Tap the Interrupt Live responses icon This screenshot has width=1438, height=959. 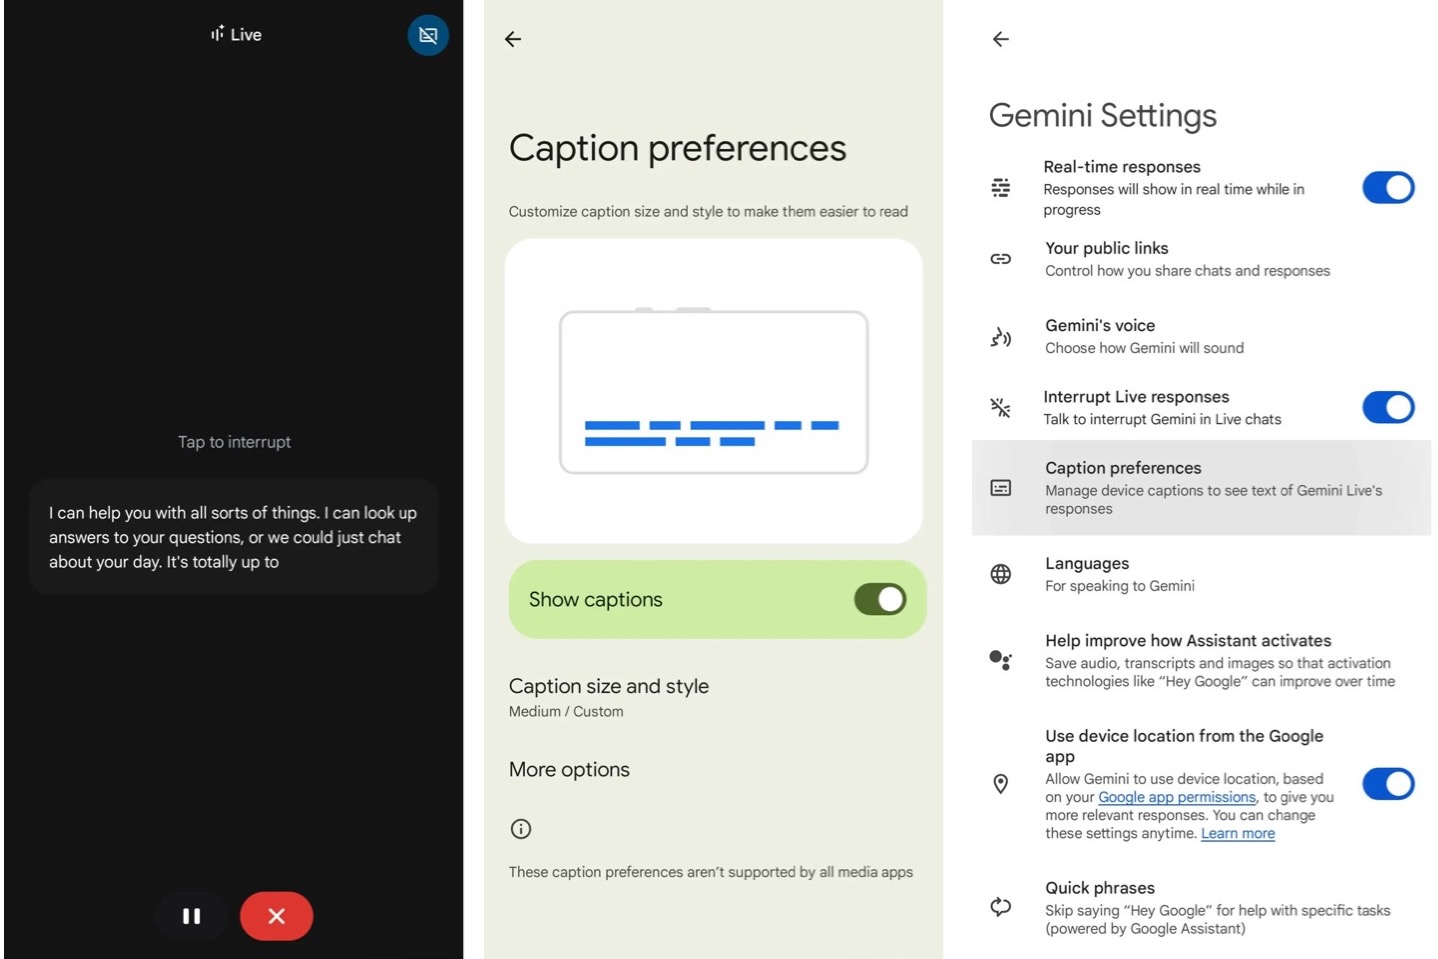tap(1000, 407)
